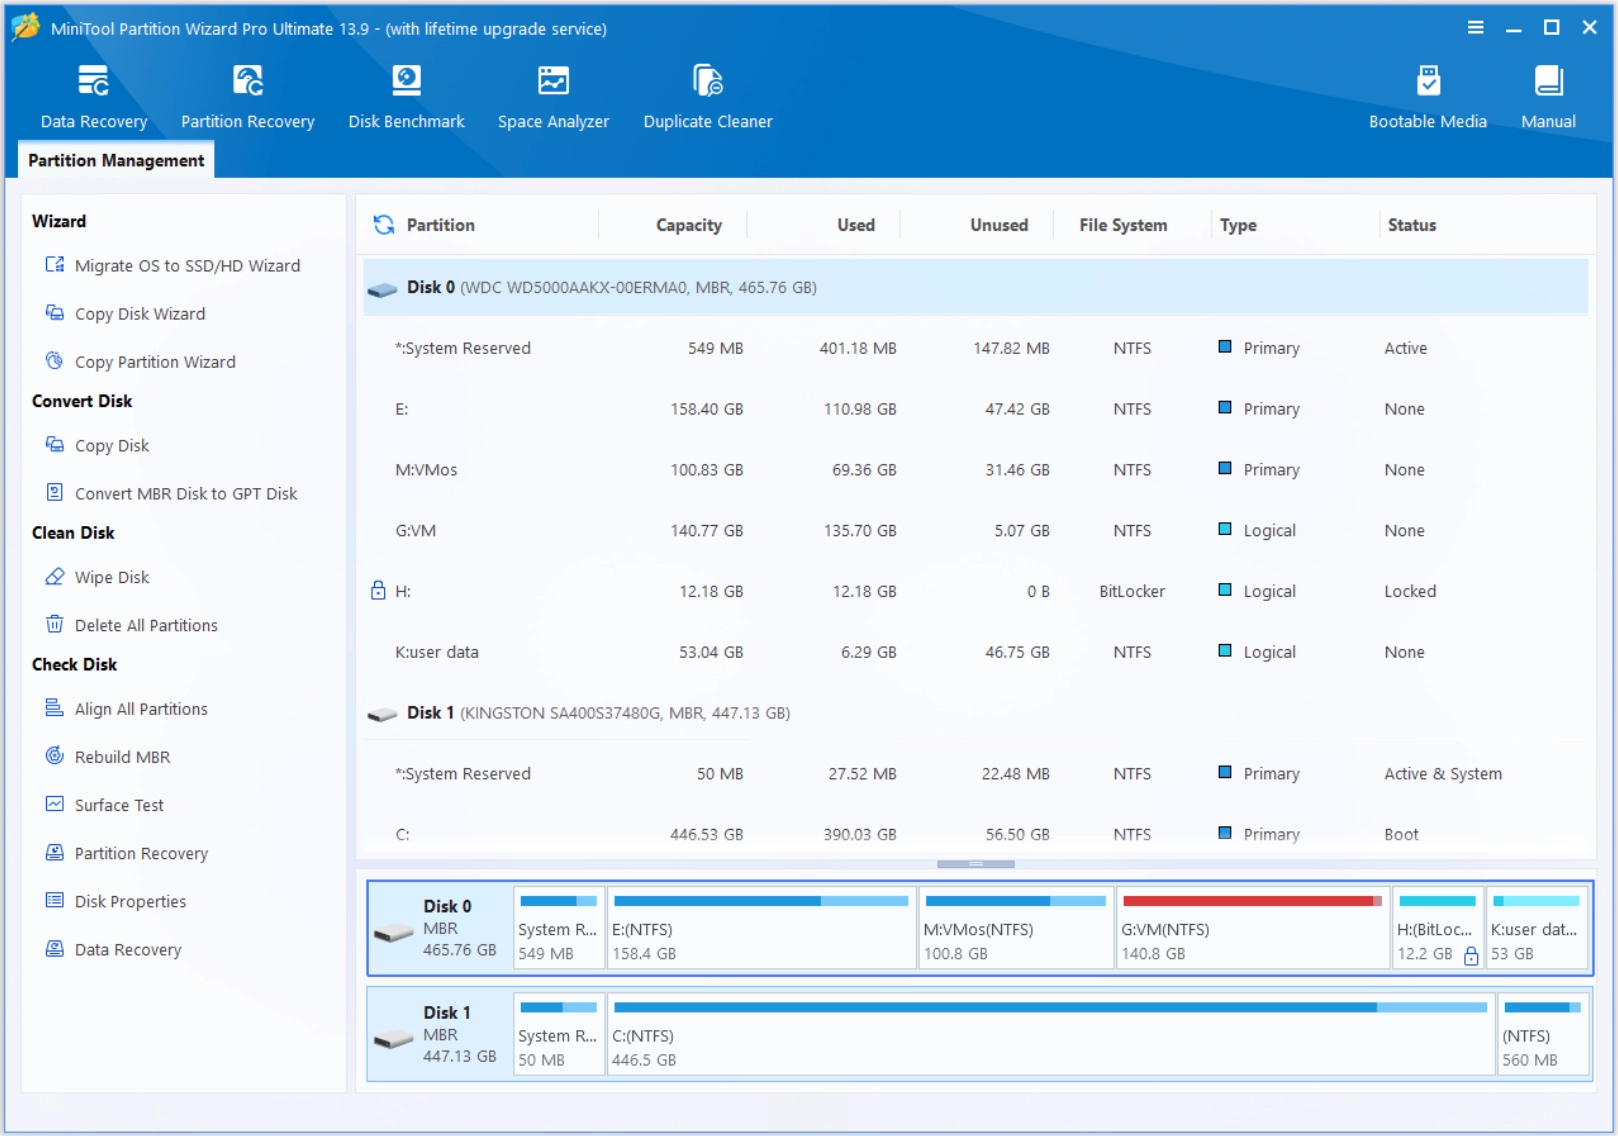
Task: Select Disk 0 System Reserved 549 MB row
Action: click(976, 348)
